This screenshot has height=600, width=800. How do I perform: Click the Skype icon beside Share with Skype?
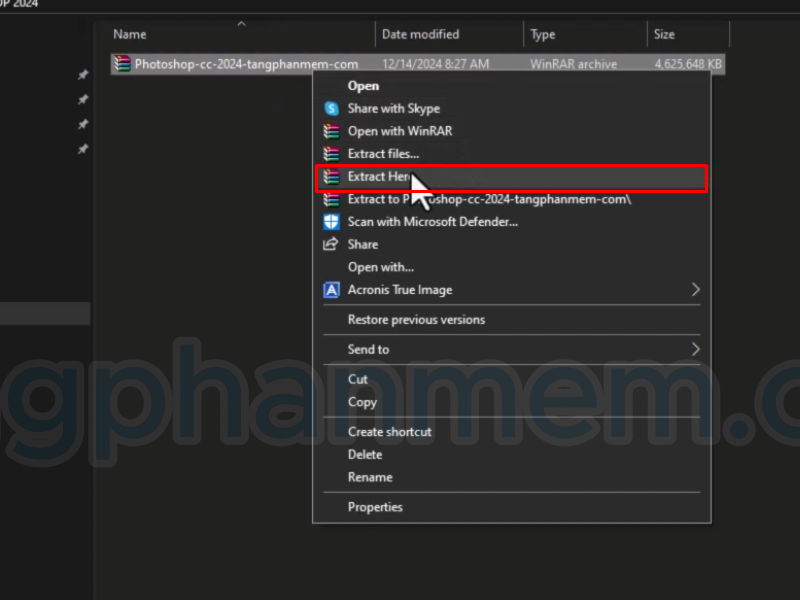(x=331, y=108)
